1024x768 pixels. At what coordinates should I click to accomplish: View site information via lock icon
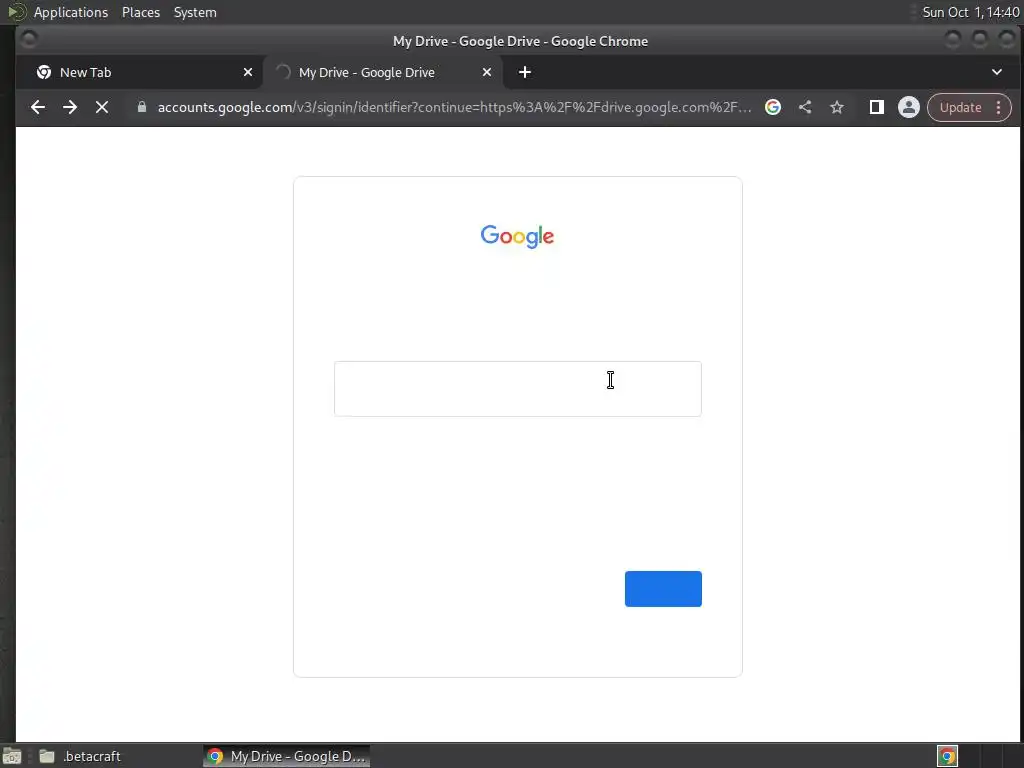142,107
